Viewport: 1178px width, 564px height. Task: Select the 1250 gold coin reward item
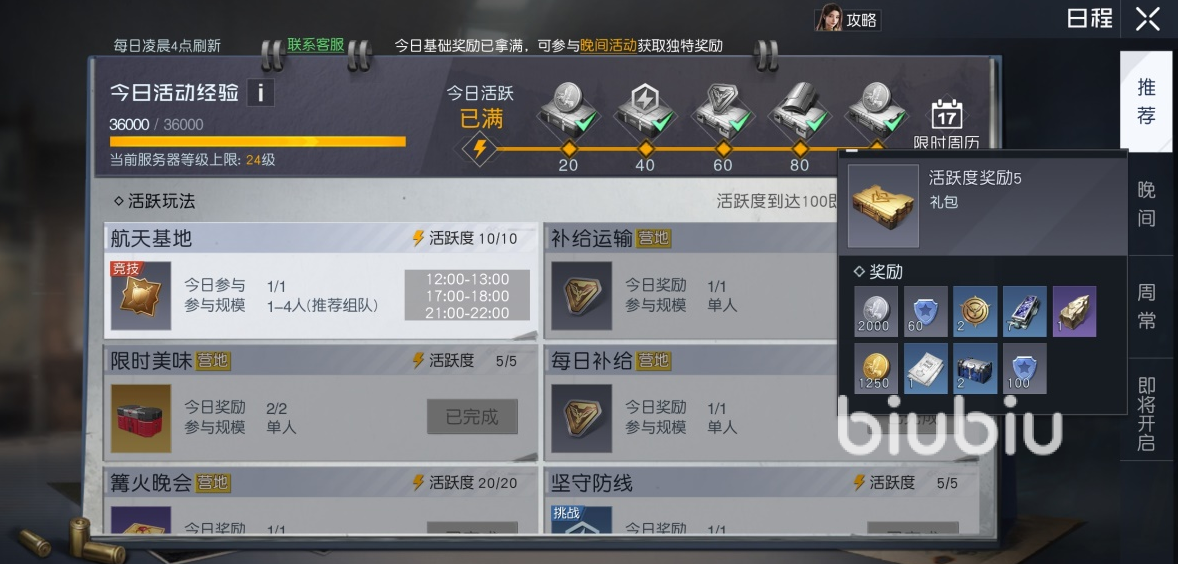tap(876, 368)
